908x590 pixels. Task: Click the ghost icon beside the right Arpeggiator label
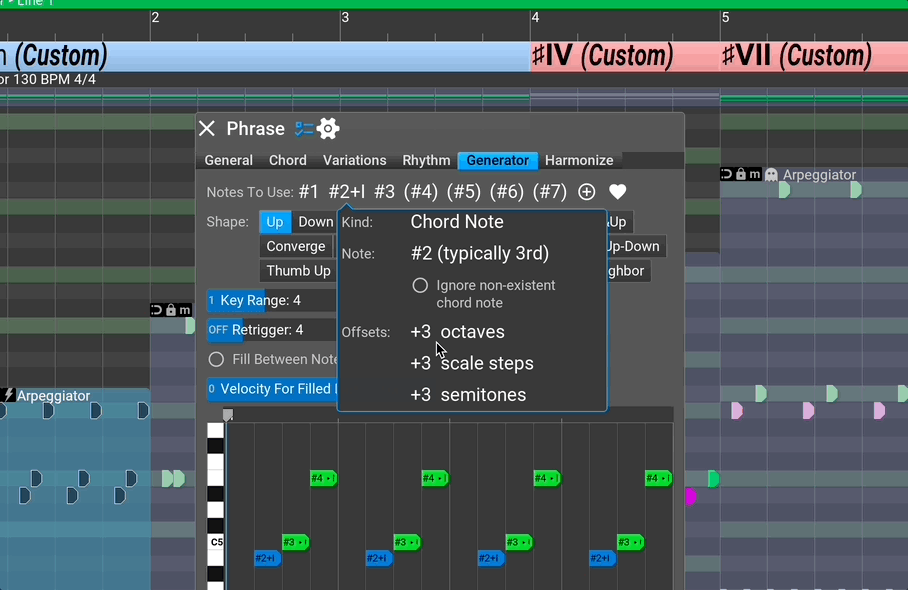point(771,174)
